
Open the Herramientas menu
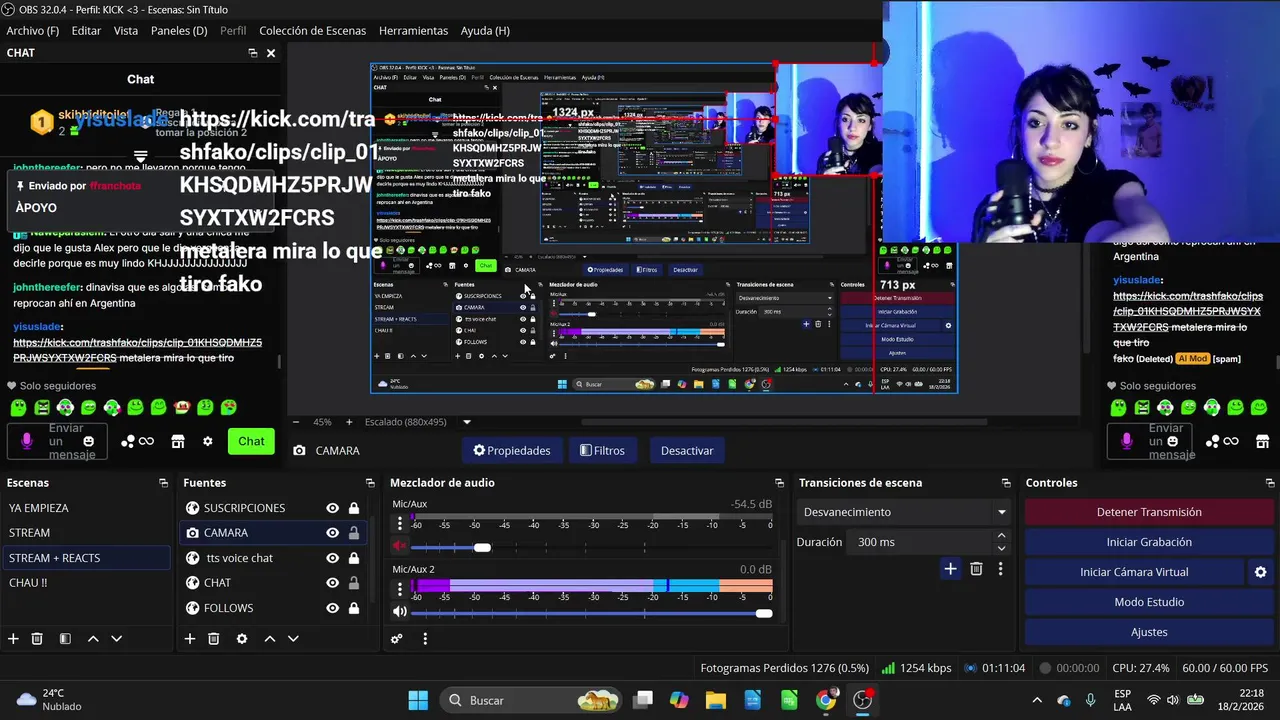[x=413, y=31]
